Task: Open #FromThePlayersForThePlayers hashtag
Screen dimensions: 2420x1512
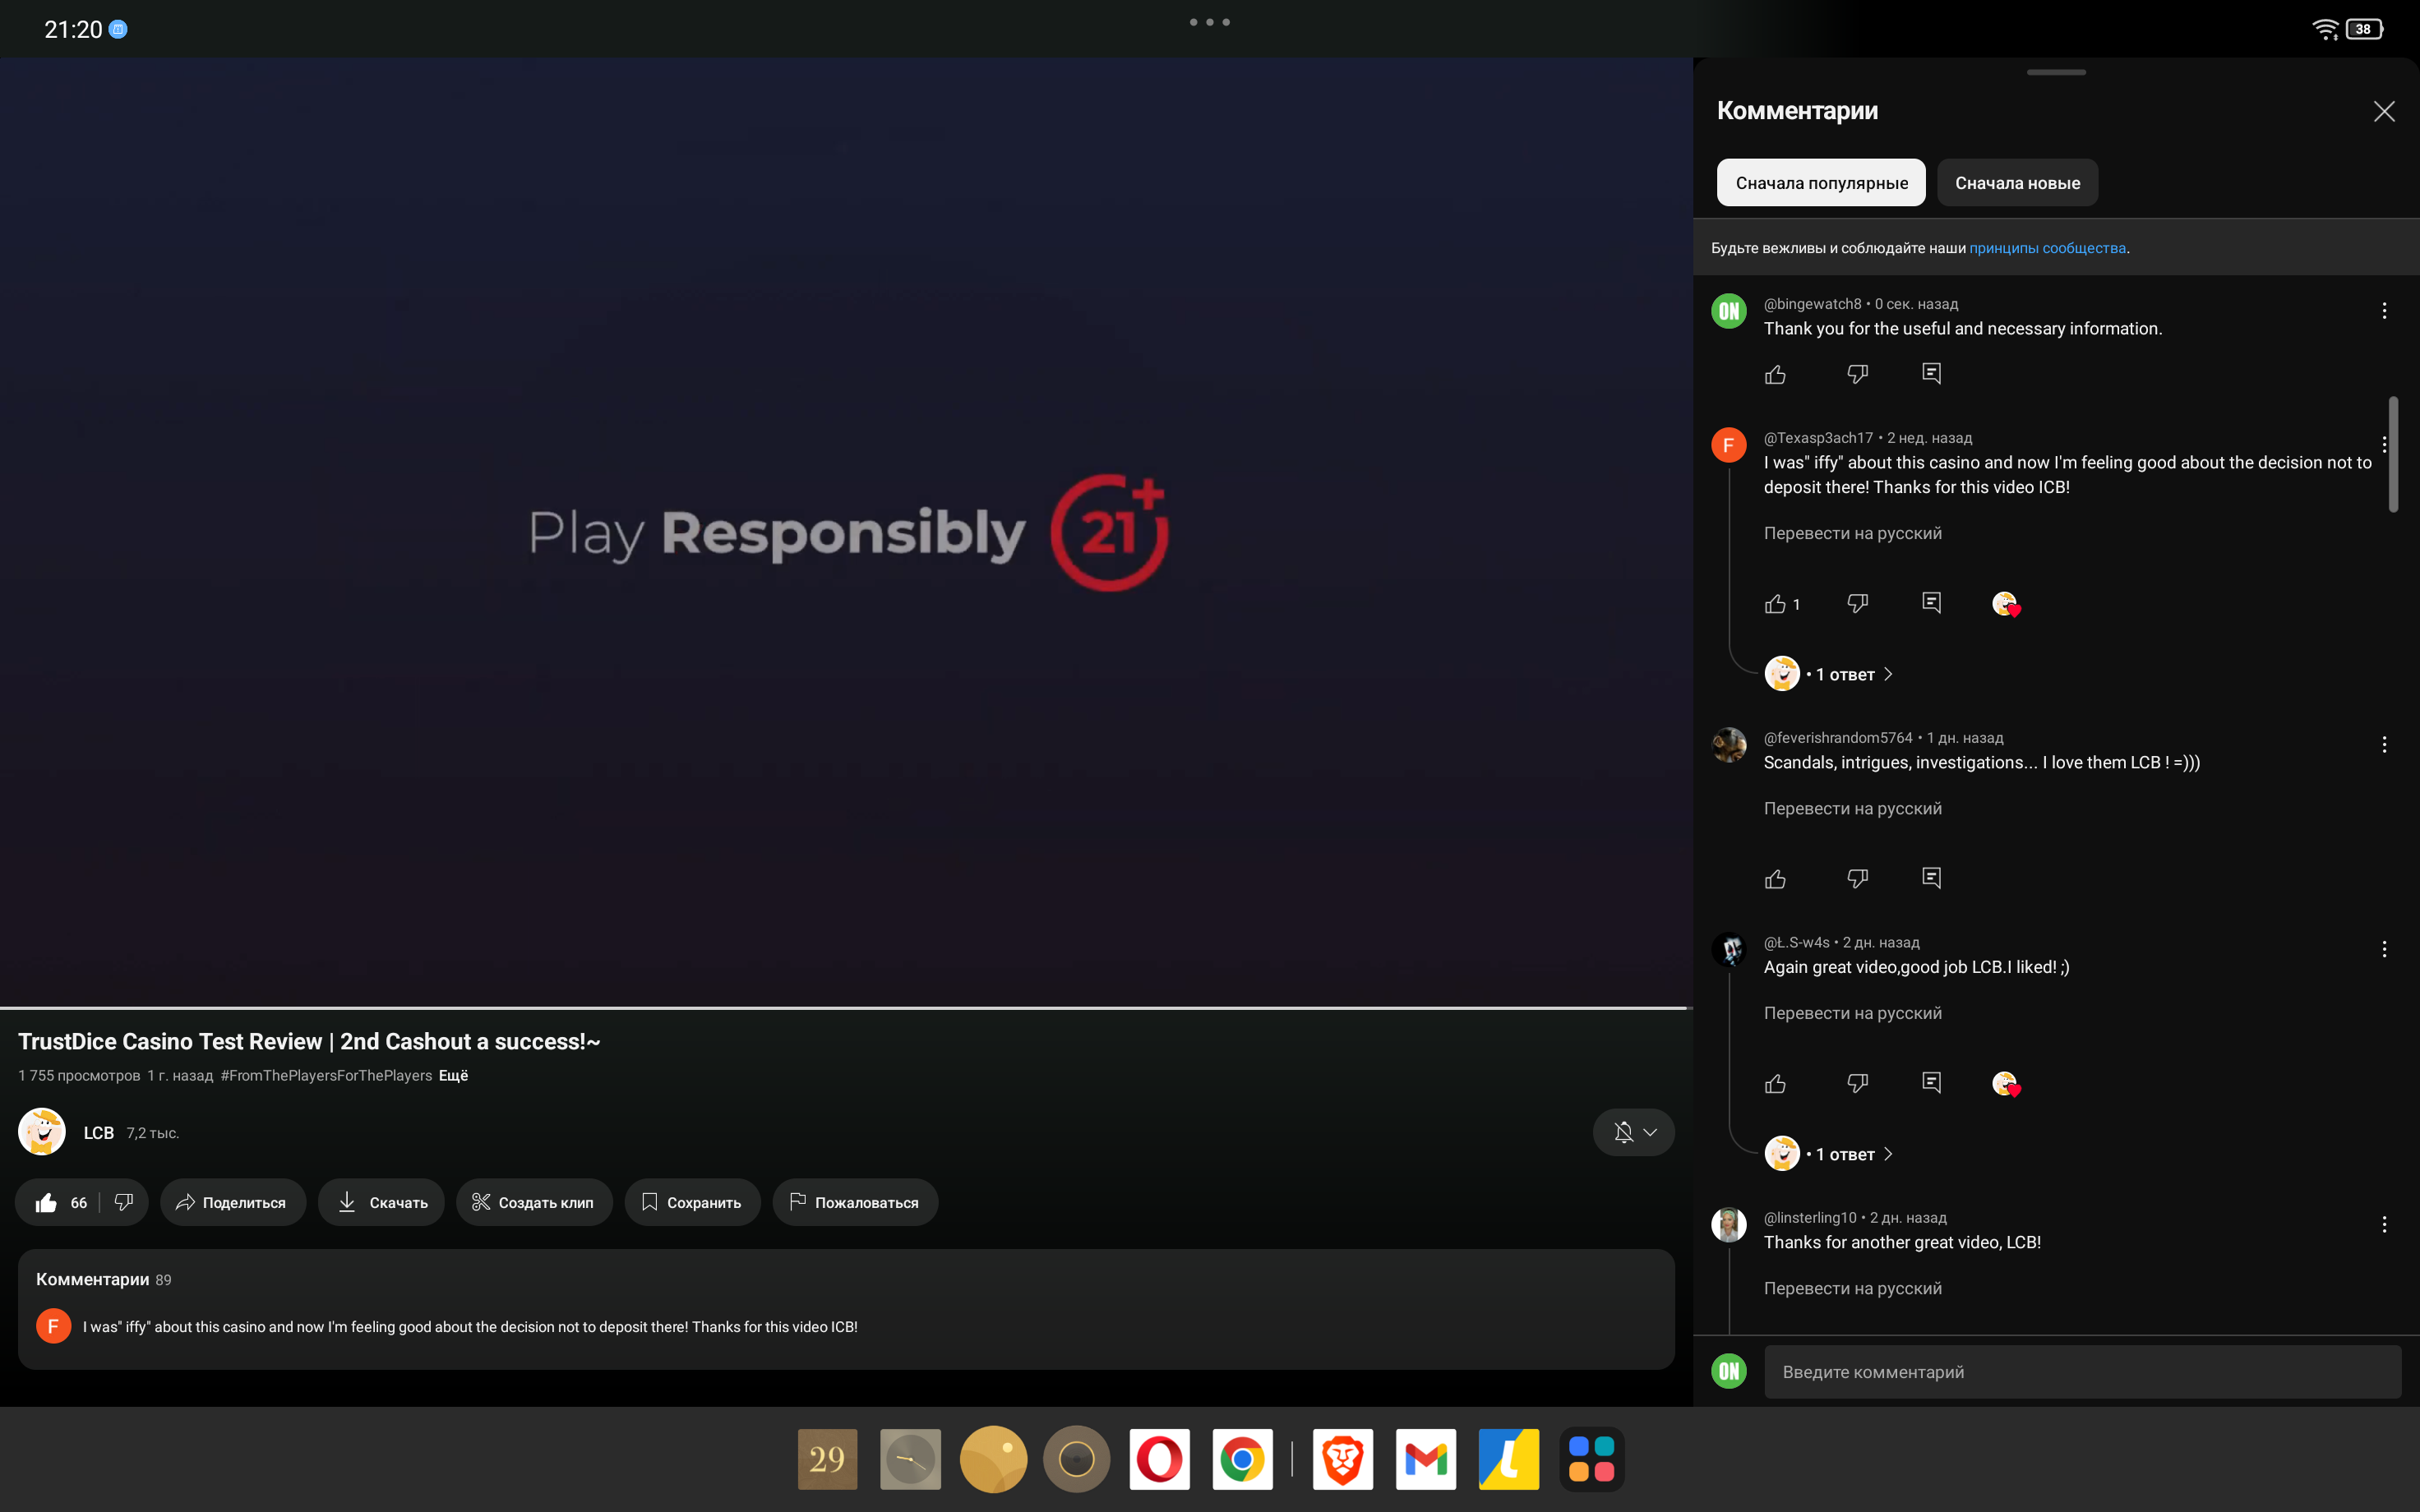Action: coord(326,1075)
